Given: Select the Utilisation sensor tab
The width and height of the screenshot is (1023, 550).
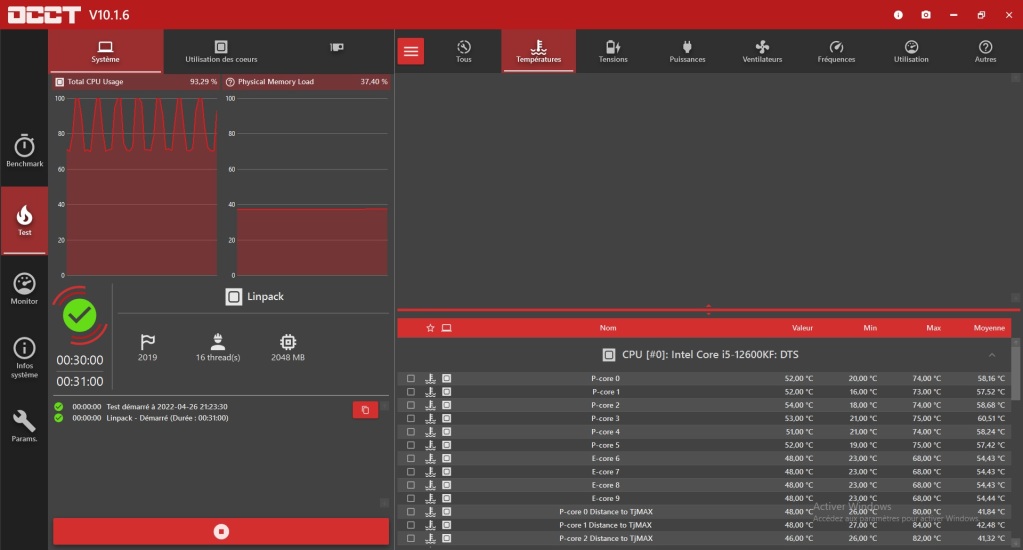Looking at the screenshot, I should [911, 52].
